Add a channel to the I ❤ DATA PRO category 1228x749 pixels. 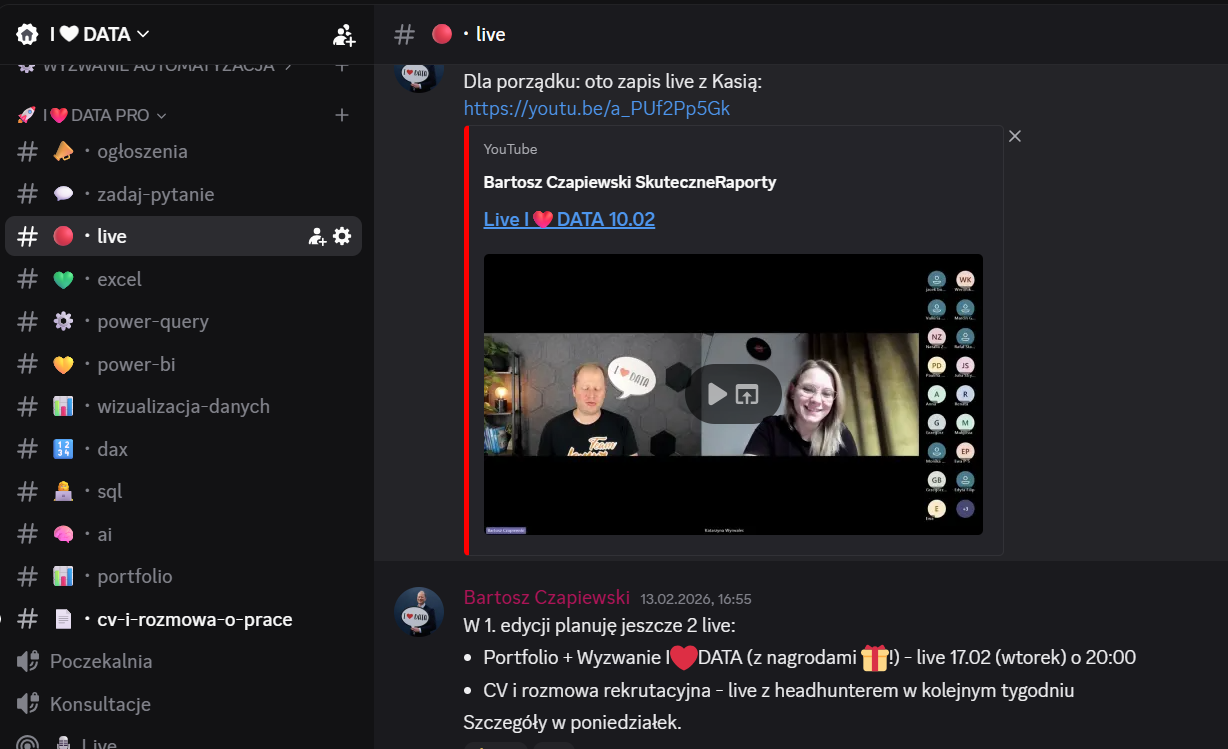pyautogui.click(x=342, y=115)
